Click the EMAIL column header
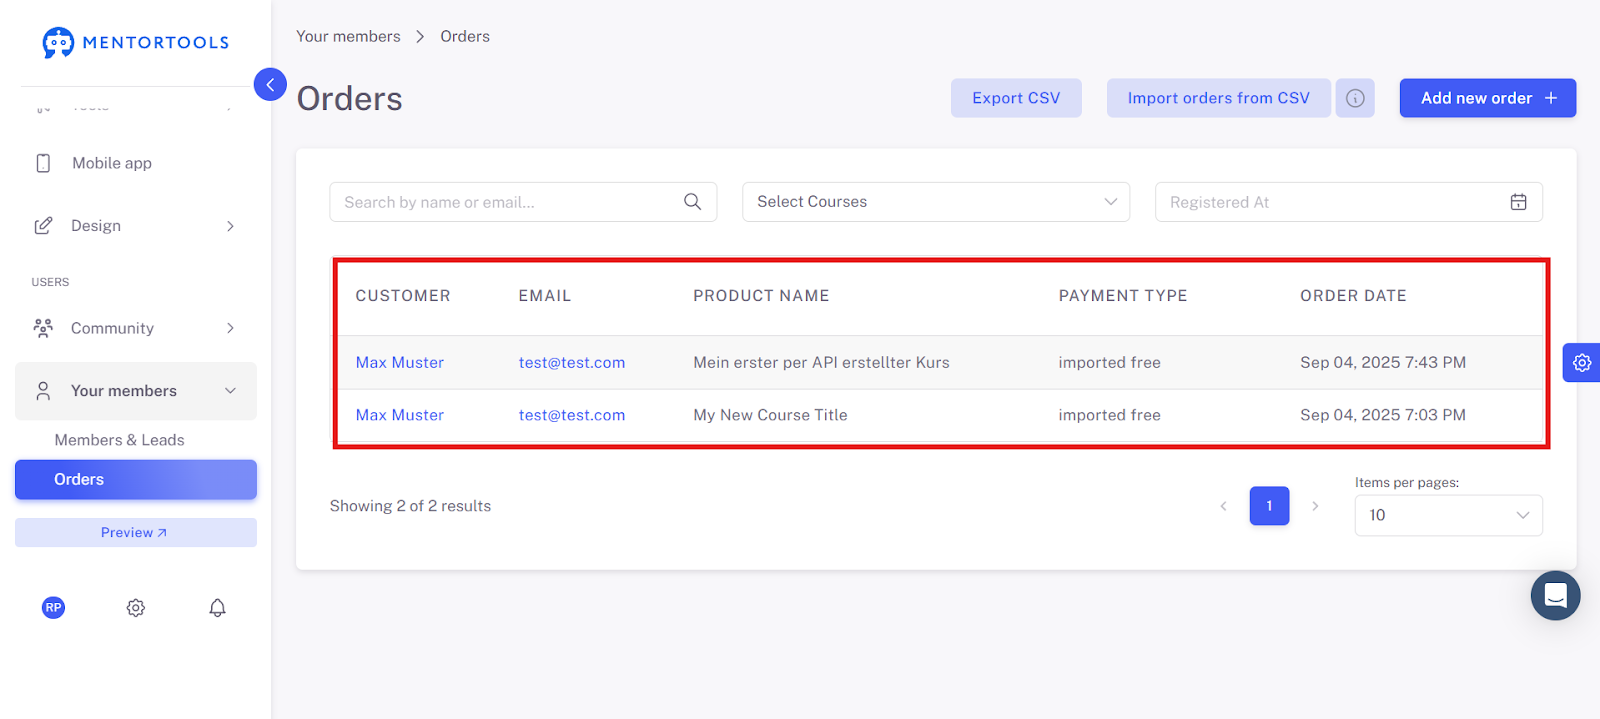This screenshot has height=719, width=1600. [545, 296]
